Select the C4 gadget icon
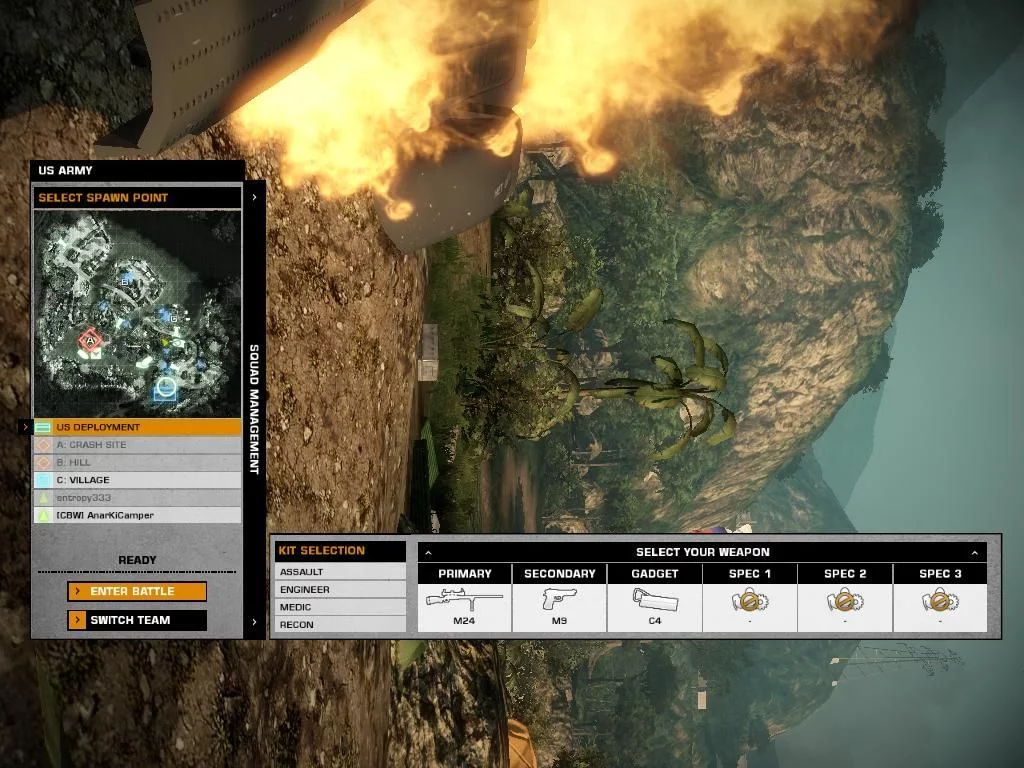This screenshot has width=1024, height=768. click(655, 600)
